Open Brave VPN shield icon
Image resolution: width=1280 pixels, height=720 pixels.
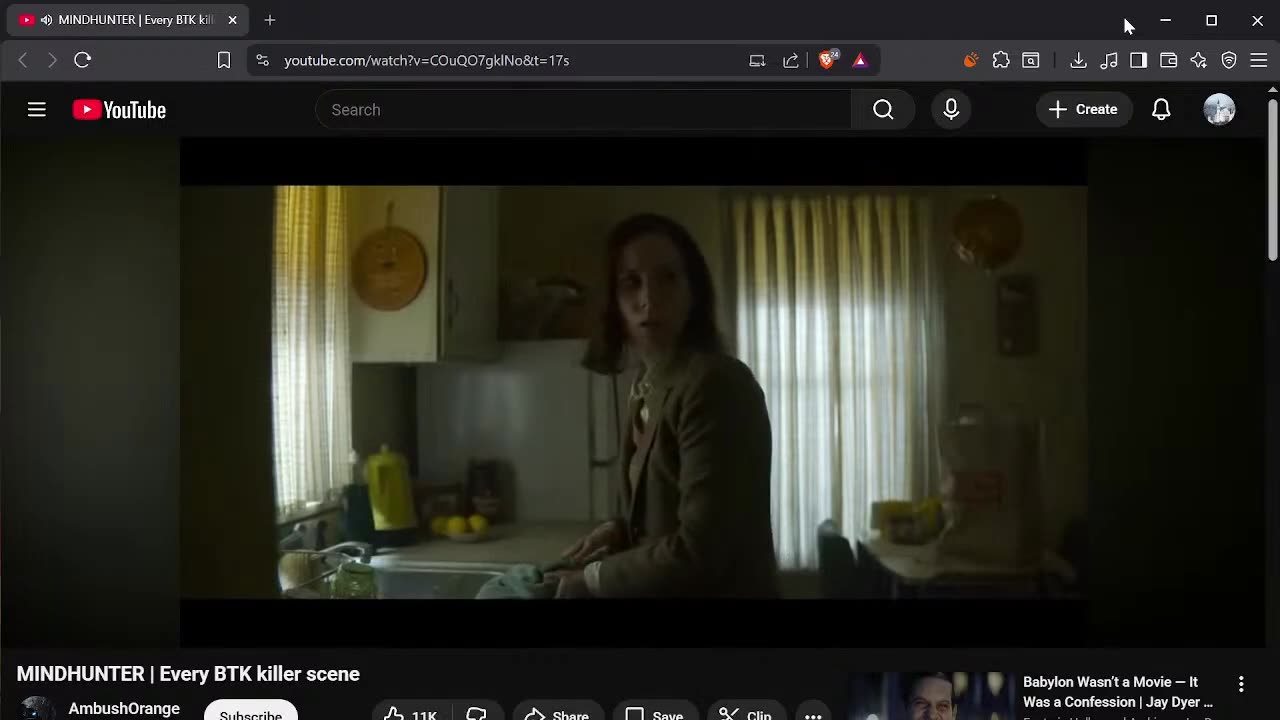[1229, 61]
